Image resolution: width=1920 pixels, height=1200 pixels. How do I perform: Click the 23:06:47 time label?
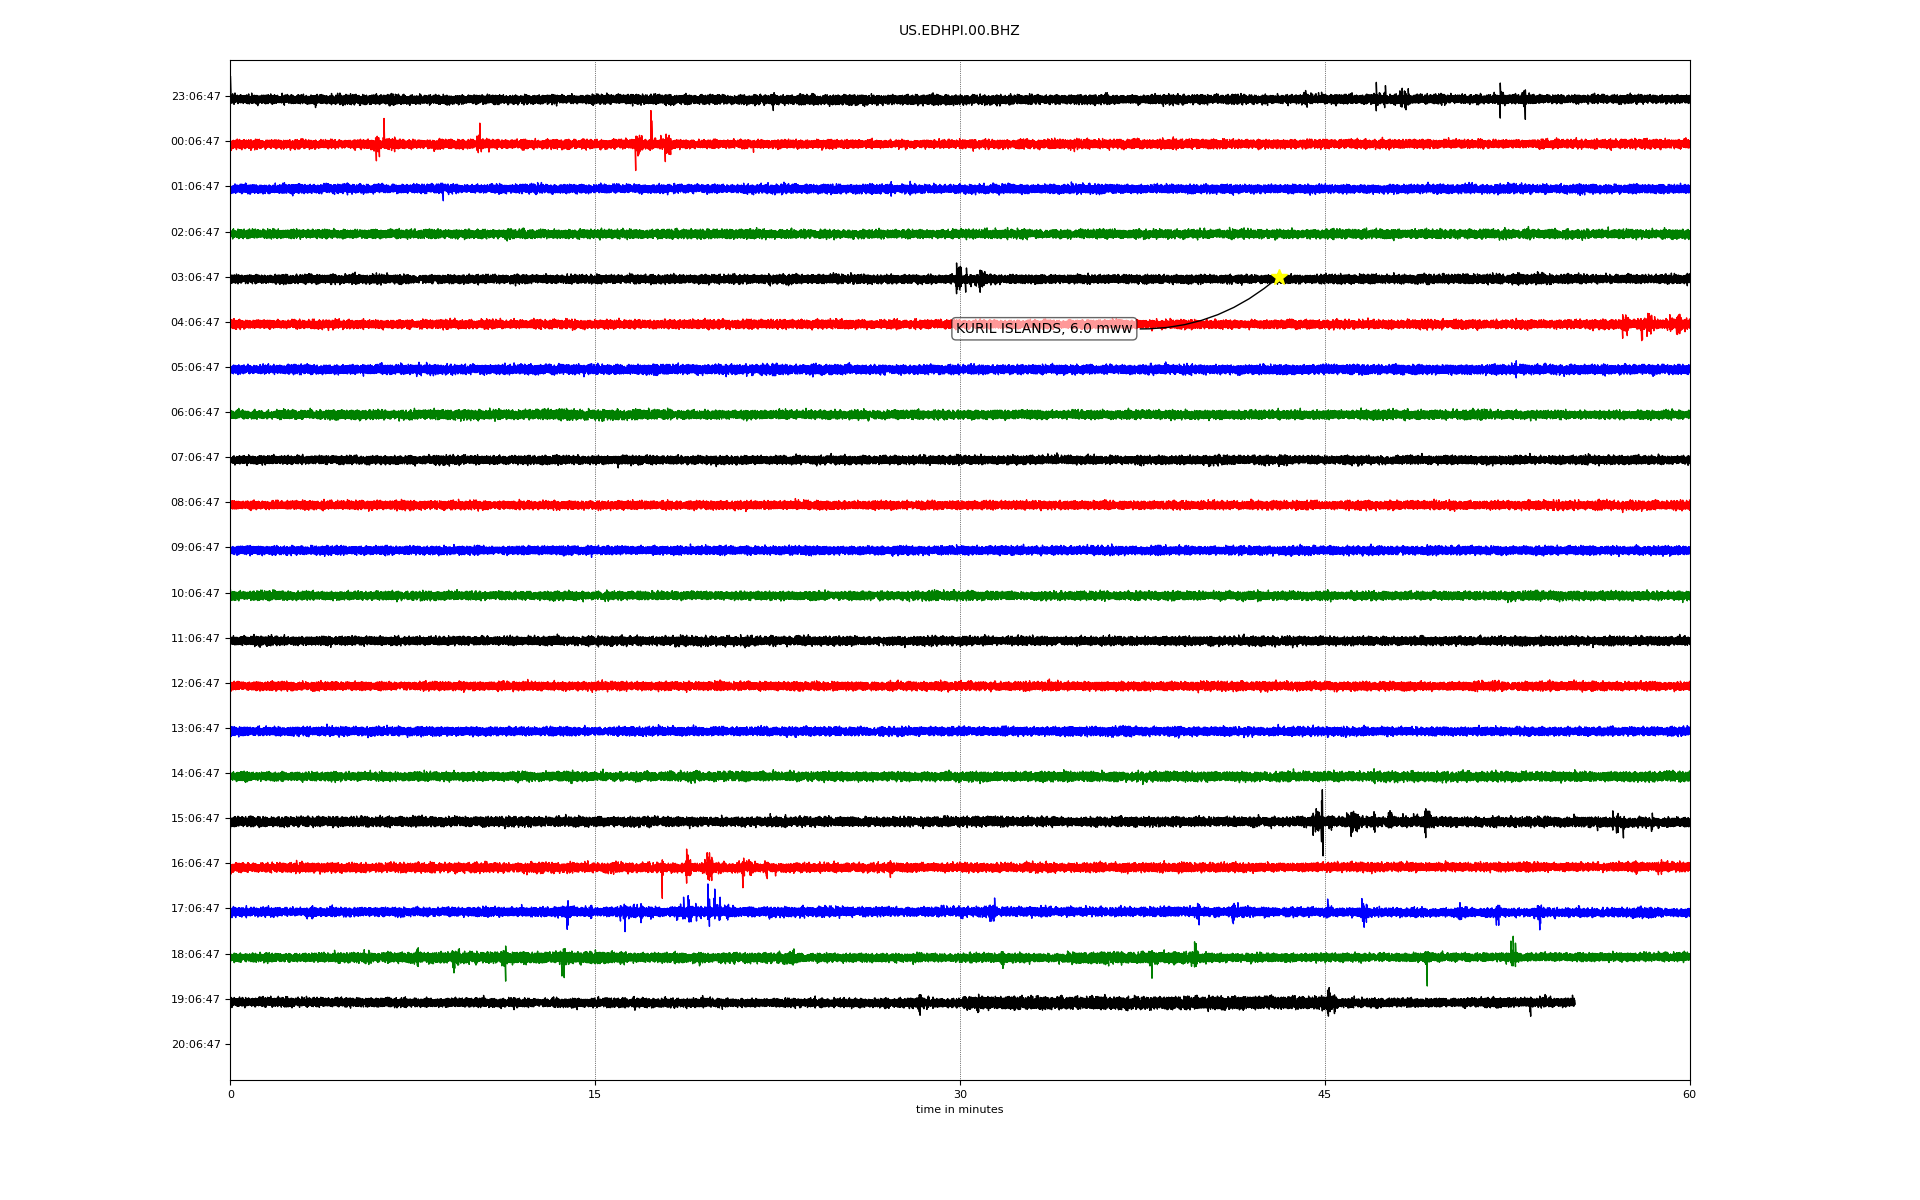click(x=196, y=97)
